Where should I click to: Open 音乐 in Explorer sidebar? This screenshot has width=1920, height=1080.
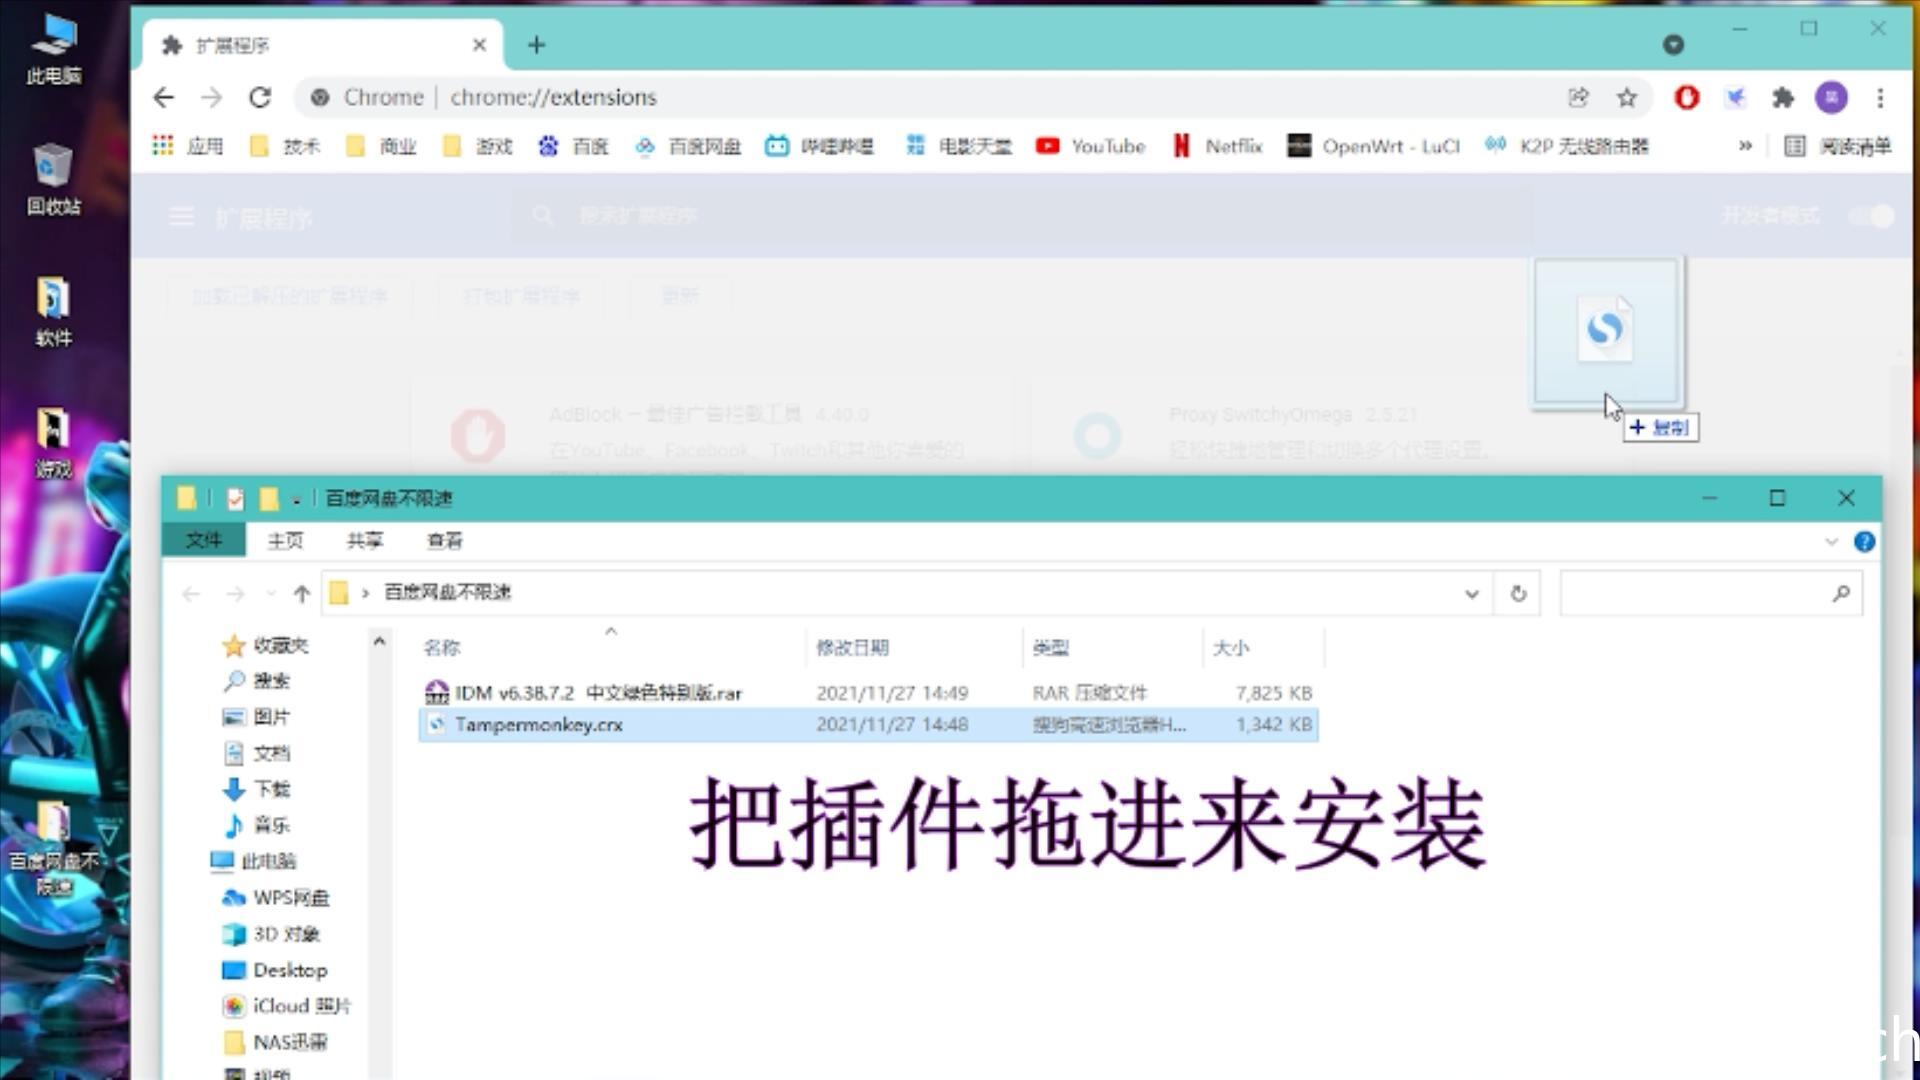257,825
